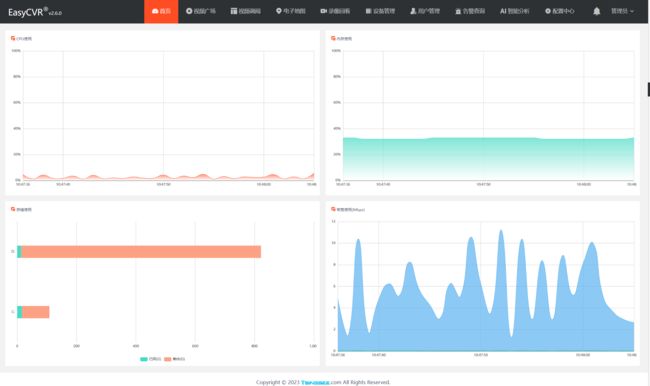Click the page vertical scrollbar thumb
The image size is (650, 386).
pos(648,90)
